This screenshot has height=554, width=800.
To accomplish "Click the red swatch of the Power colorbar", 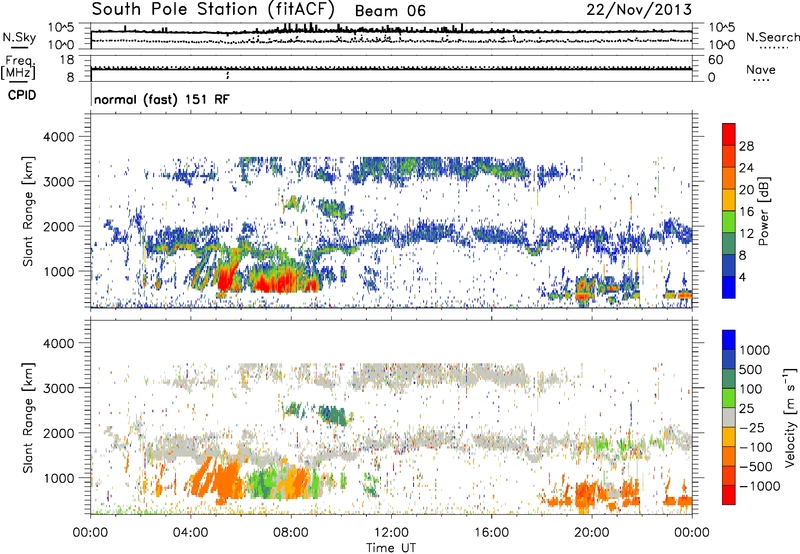I will [x=729, y=134].
